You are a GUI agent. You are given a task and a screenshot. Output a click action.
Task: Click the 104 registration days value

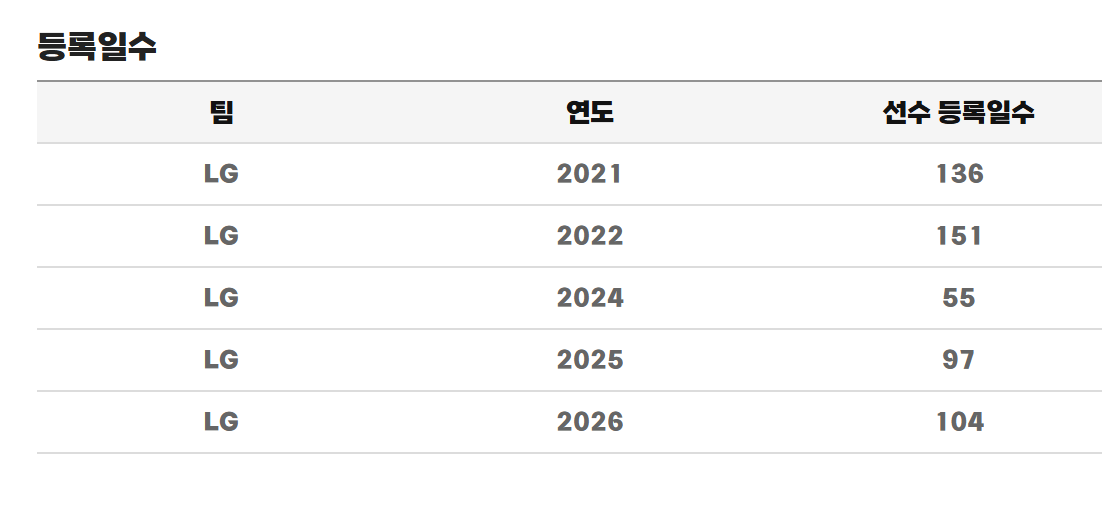pyautogui.click(x=959, y=421)
